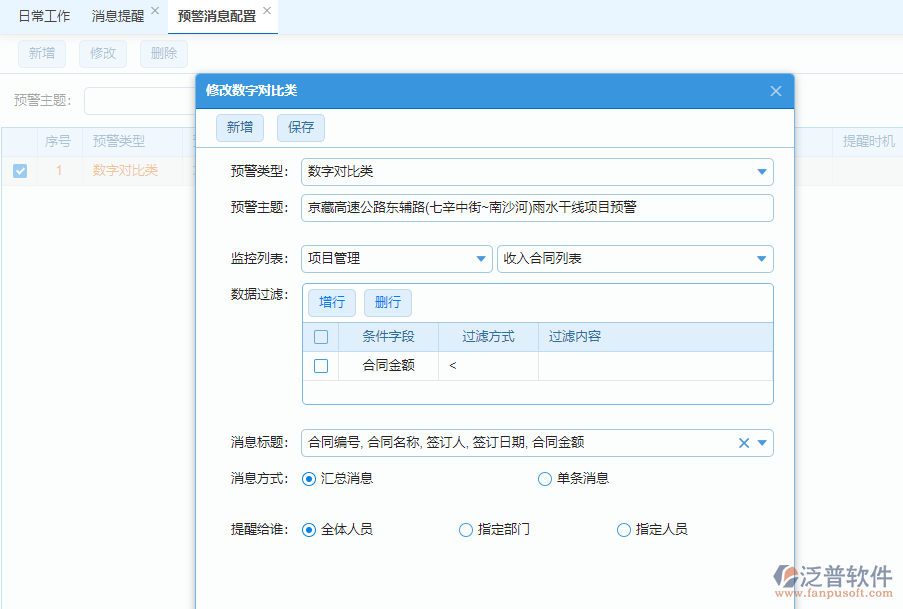Click the 删除 button on the main toolbar

pyautogui.click(x=163, y=53)
